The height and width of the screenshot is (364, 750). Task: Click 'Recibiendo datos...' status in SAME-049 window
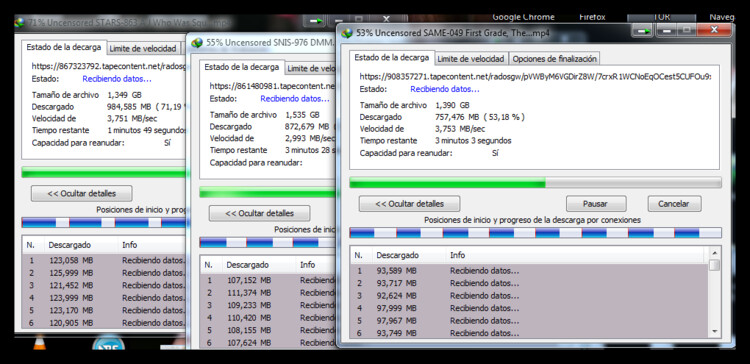(x=445, y=89)
